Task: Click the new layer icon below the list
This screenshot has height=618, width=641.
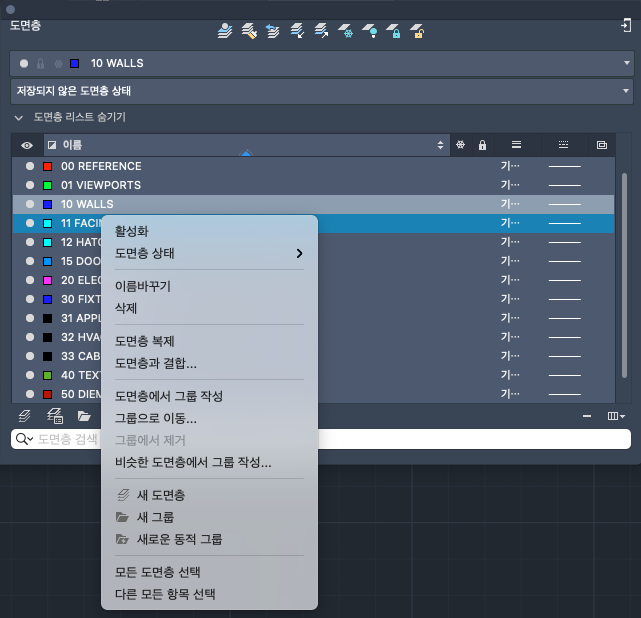Action: [x=25, y=416]
